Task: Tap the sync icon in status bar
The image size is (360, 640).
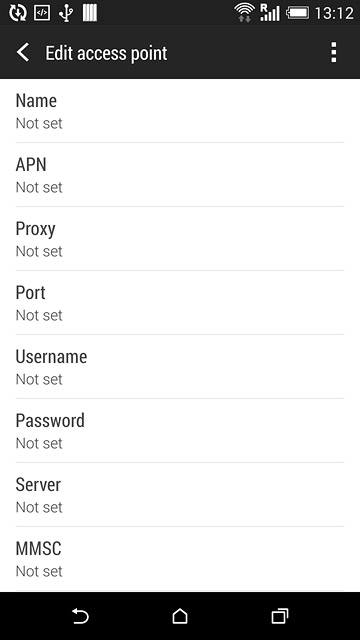Action: (x=18, y=13)
